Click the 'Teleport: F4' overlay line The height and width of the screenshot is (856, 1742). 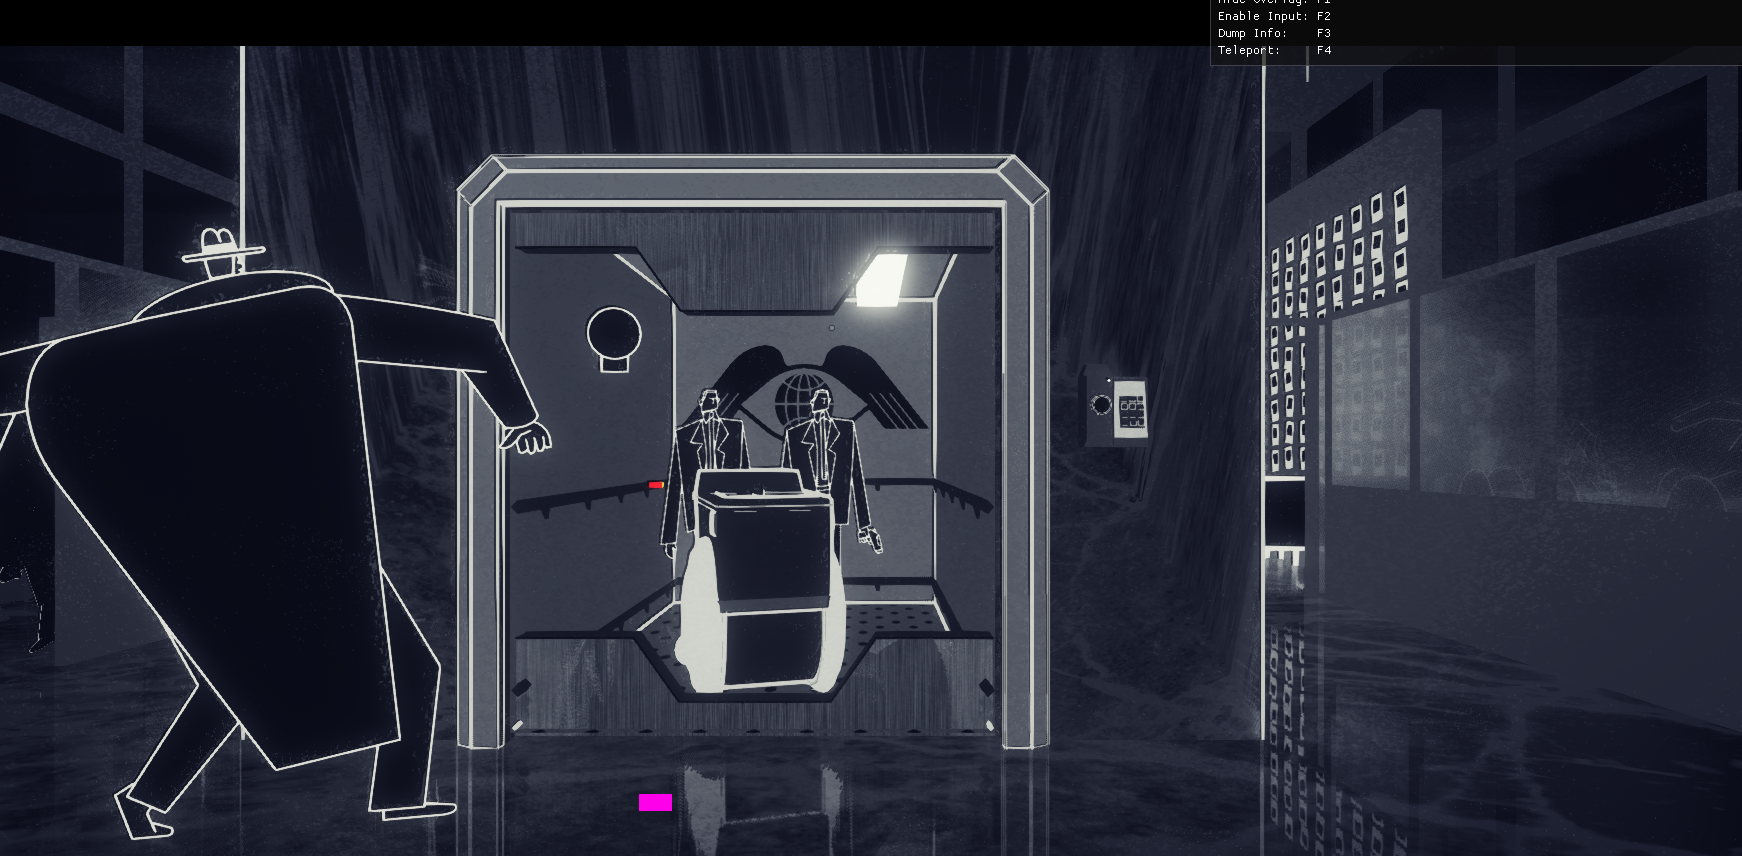point(1274,50)
